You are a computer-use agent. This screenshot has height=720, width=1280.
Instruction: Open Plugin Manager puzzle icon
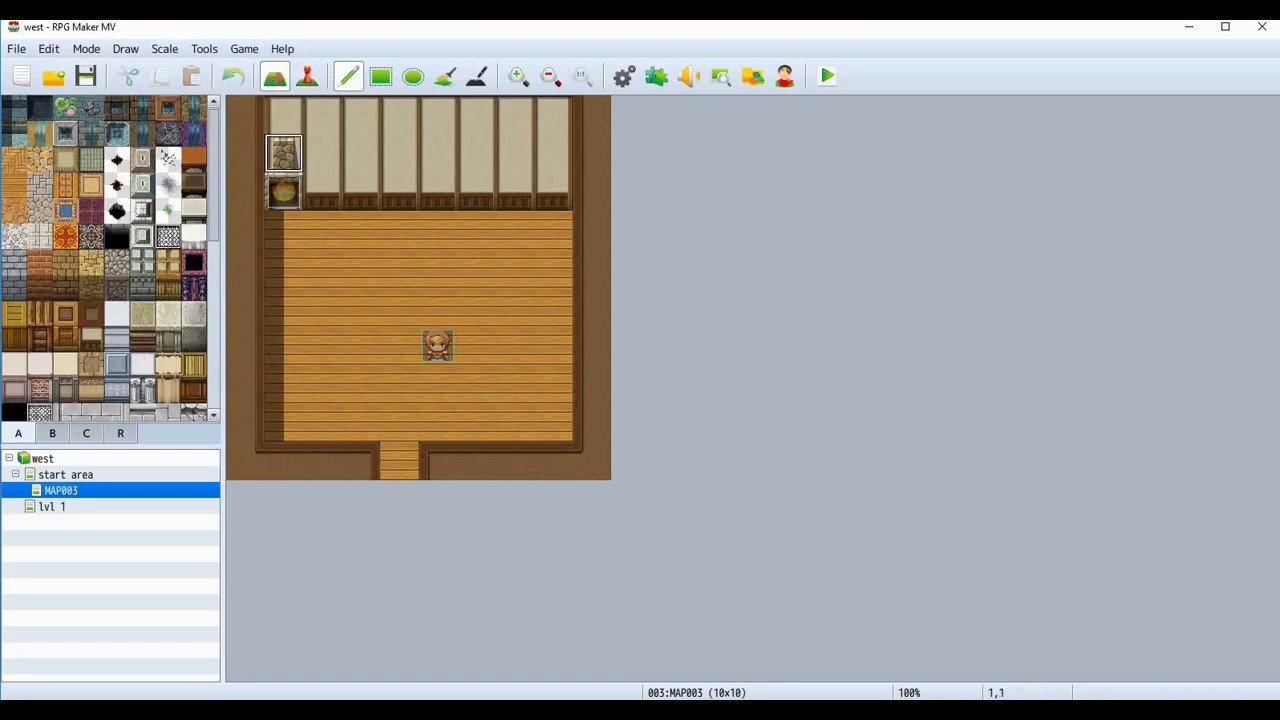(656, 76)
